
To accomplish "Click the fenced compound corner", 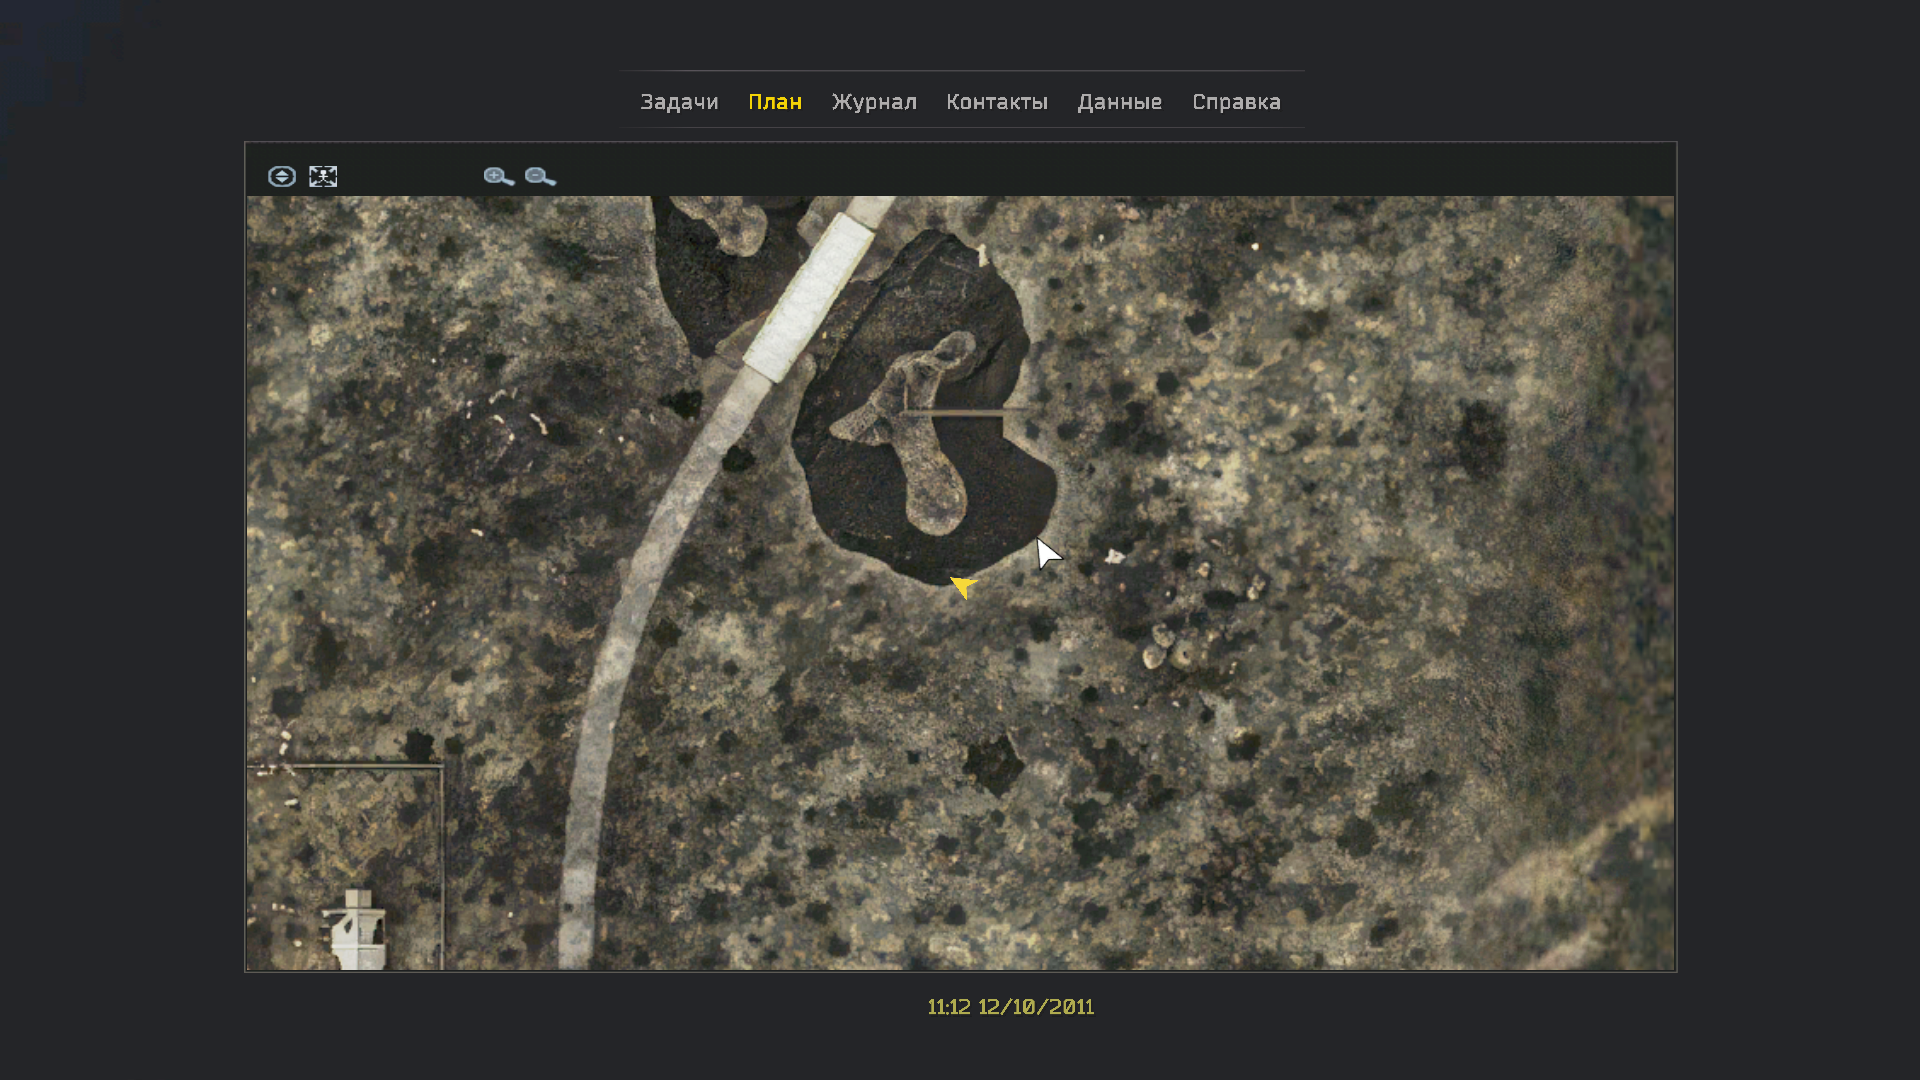I will pos(440,768).
